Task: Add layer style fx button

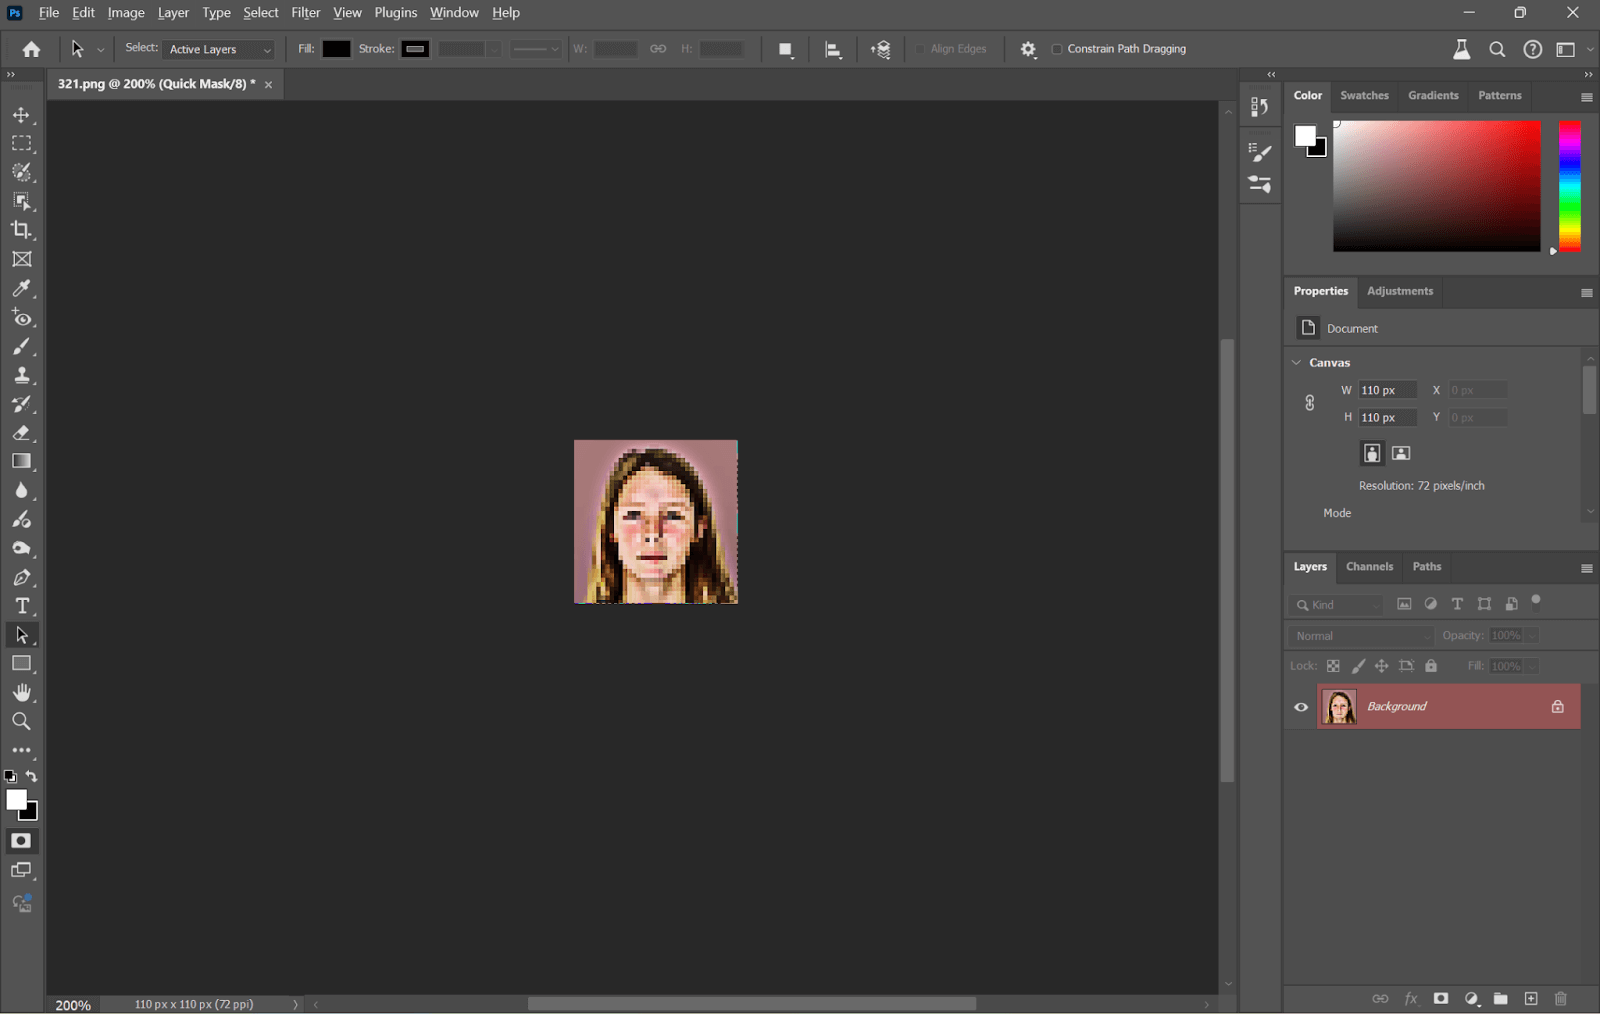Action: point(1411,998)
